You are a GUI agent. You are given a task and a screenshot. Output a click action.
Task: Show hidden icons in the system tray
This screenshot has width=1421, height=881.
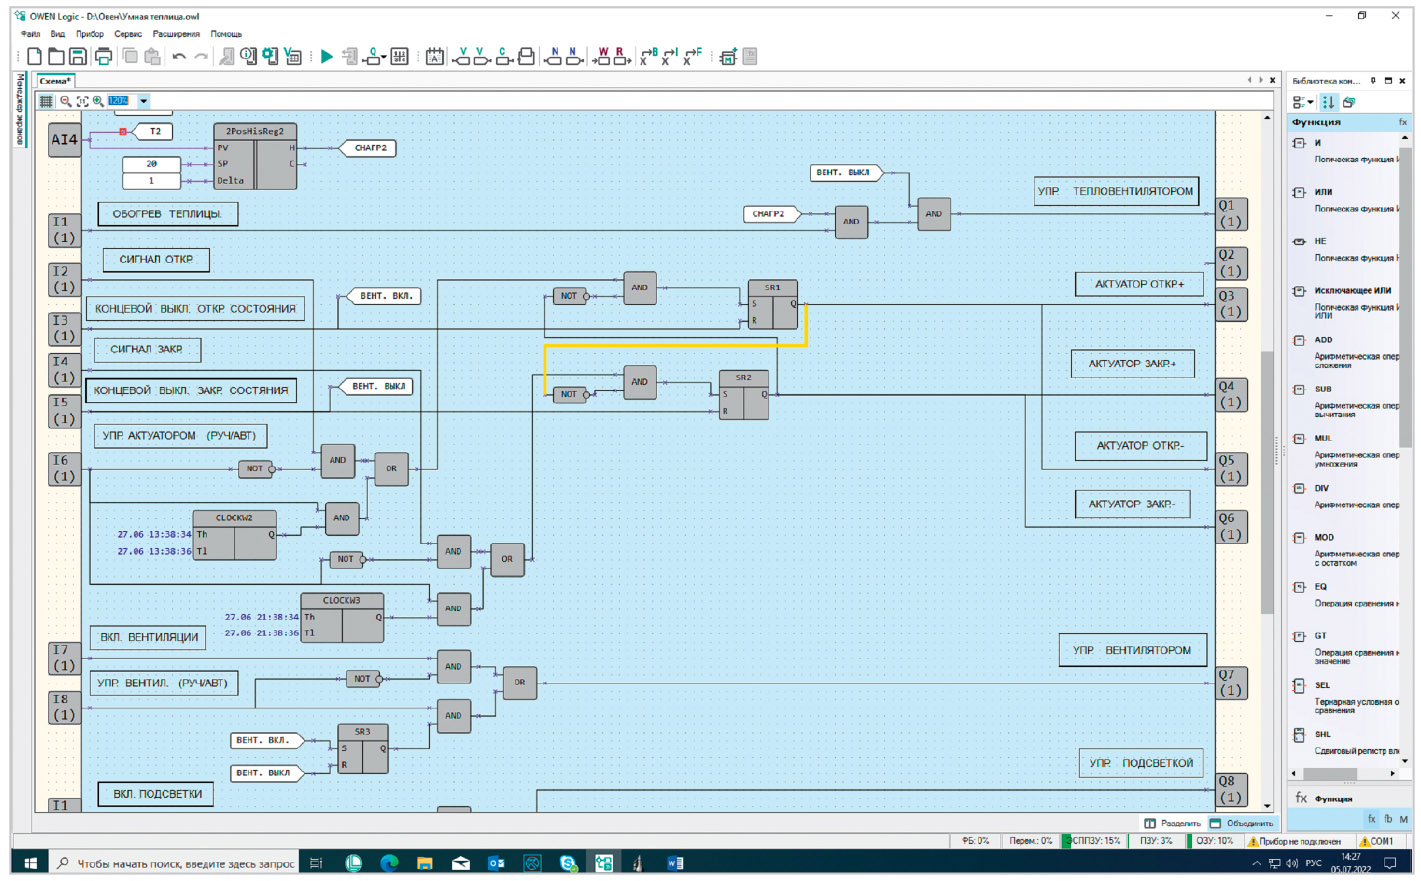(x=1256, y=863)
